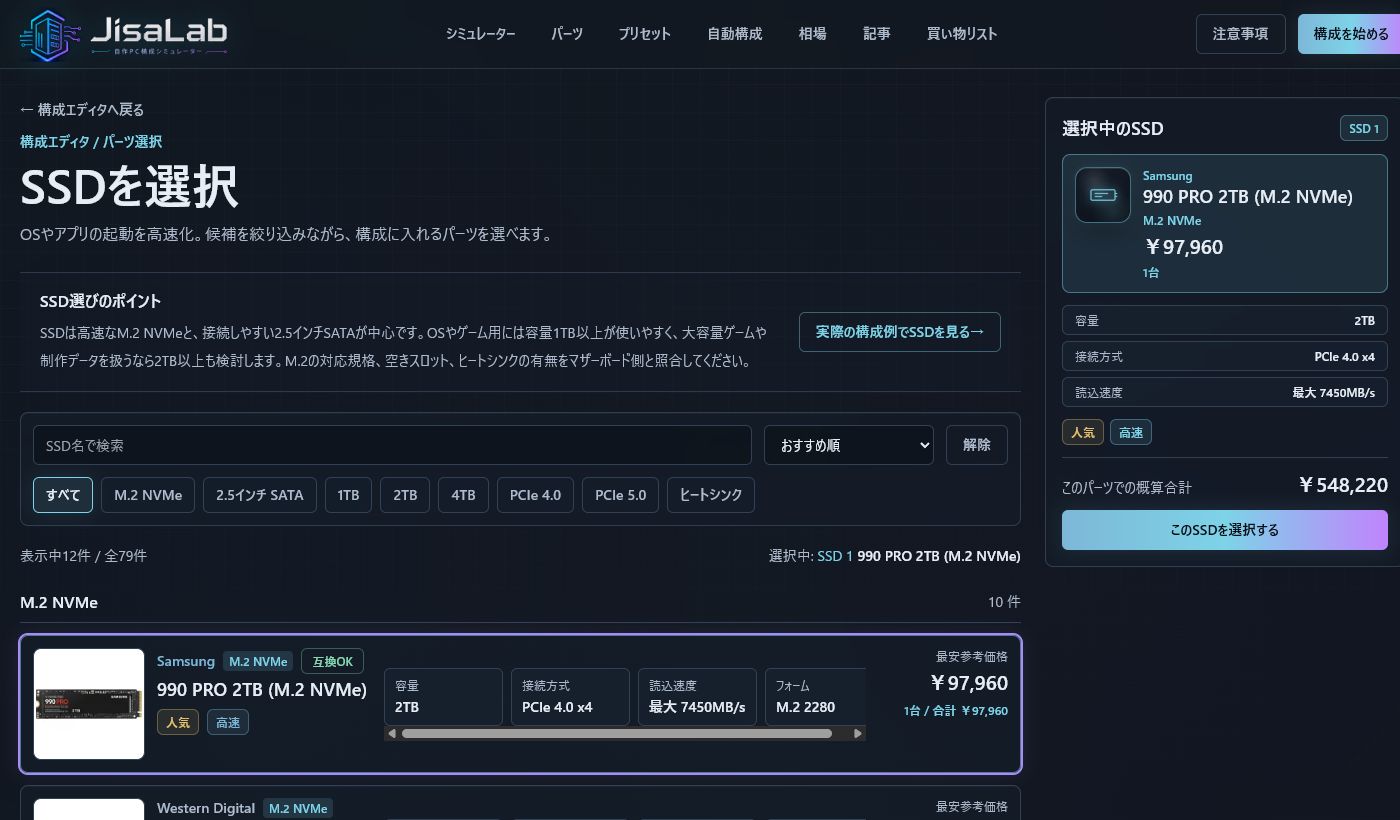Image resolution: width=1400 pixels, height=820 pixels.
Task: Click the 高速 tag in the 選択中のSSD panel
Action: point(1131,432)
